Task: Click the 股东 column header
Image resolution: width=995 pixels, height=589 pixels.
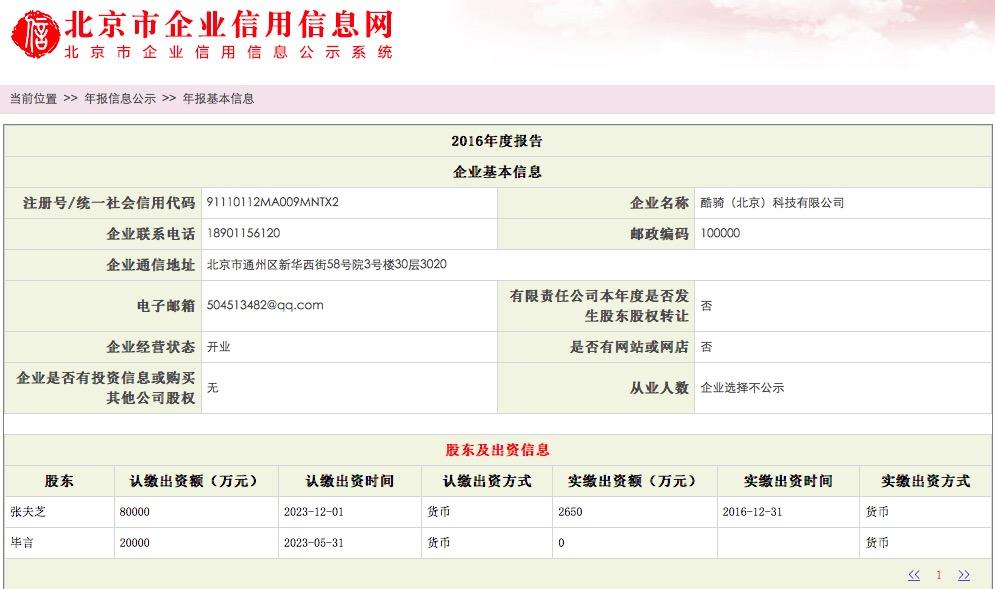Action: pyautogui.click(x=59, y=481)
